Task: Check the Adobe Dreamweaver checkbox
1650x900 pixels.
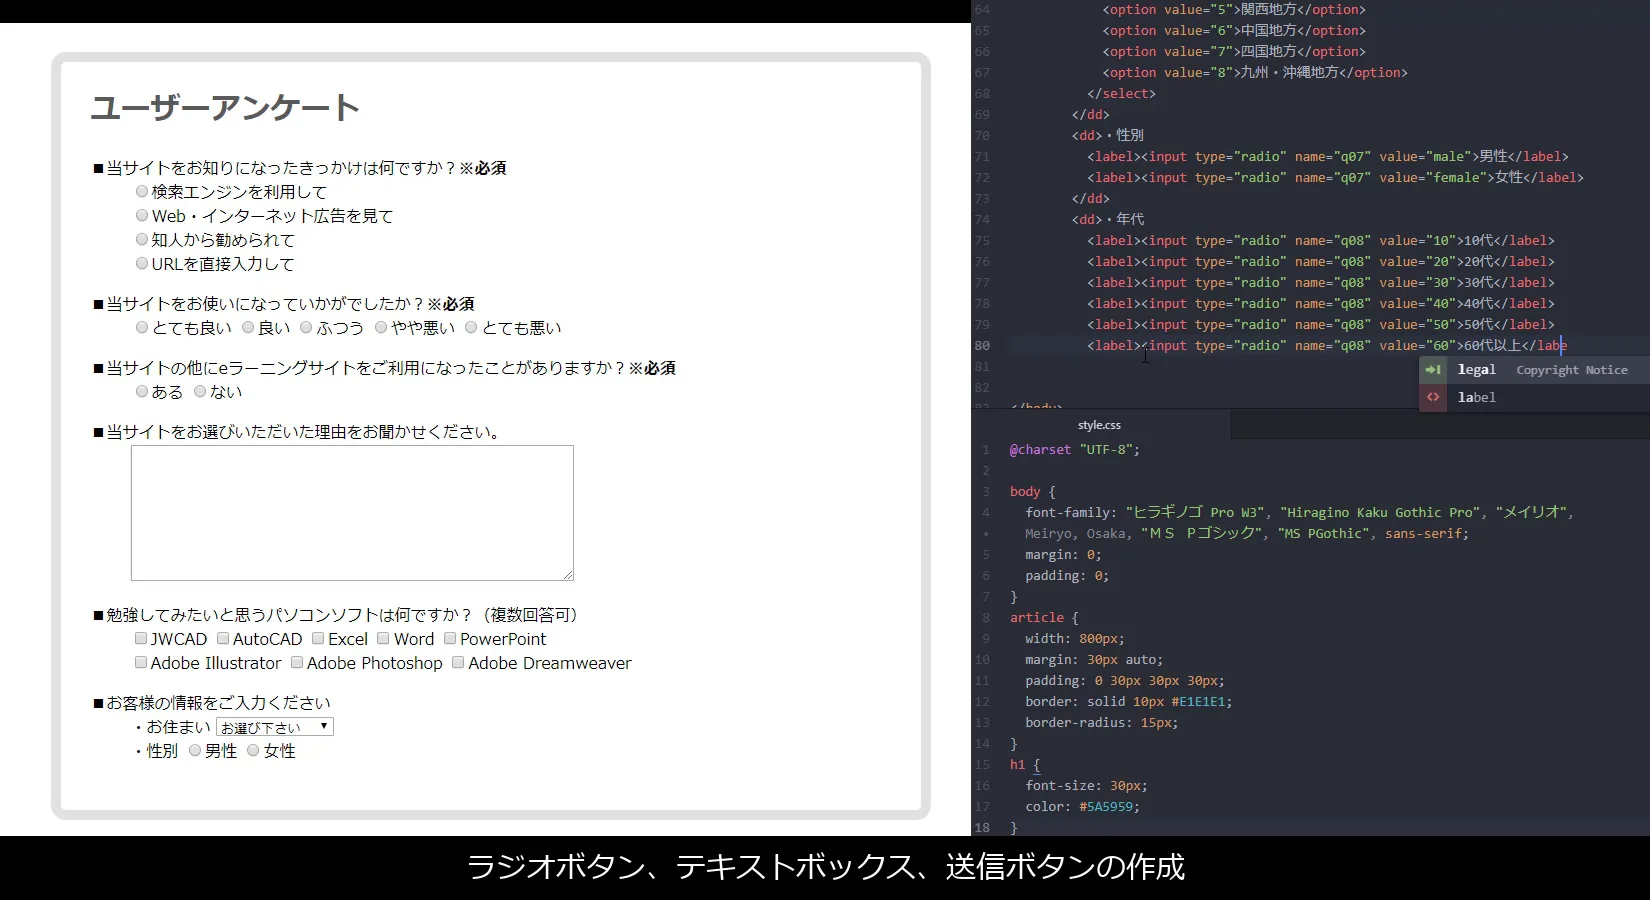Action: click(458, 662)
